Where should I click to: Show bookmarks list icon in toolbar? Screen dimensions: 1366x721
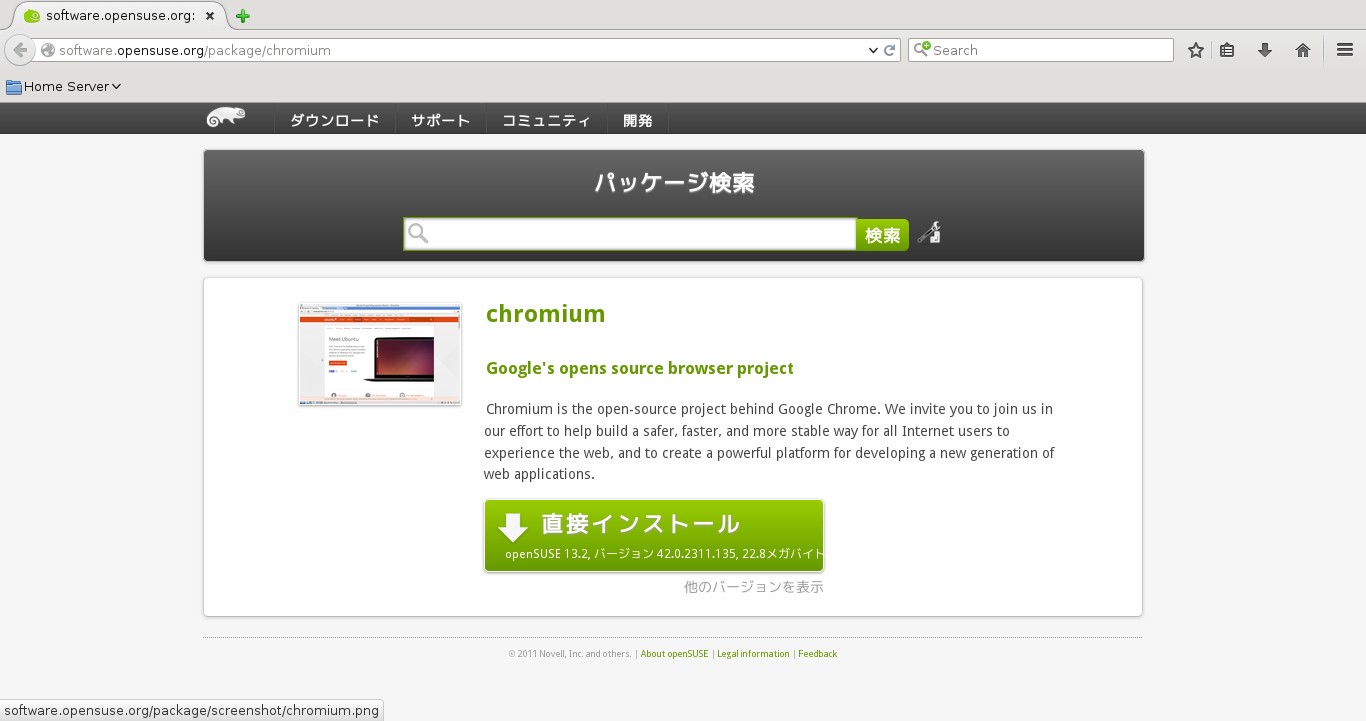pos(1227,50)
